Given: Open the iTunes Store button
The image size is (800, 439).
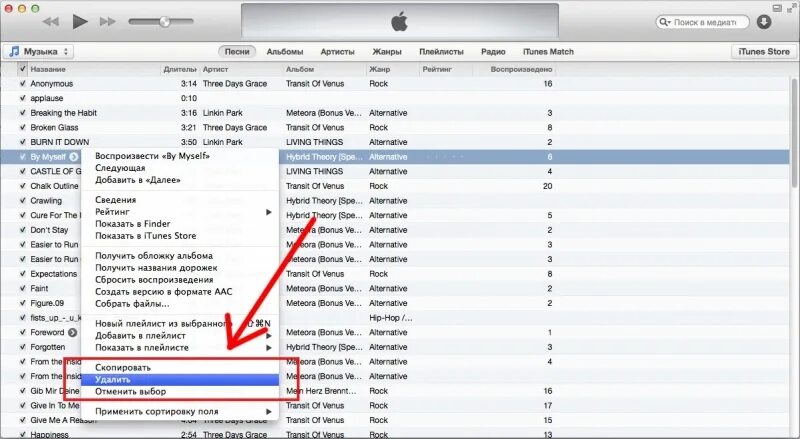Looking at the screenshot, I should click(x=763, y=52).
